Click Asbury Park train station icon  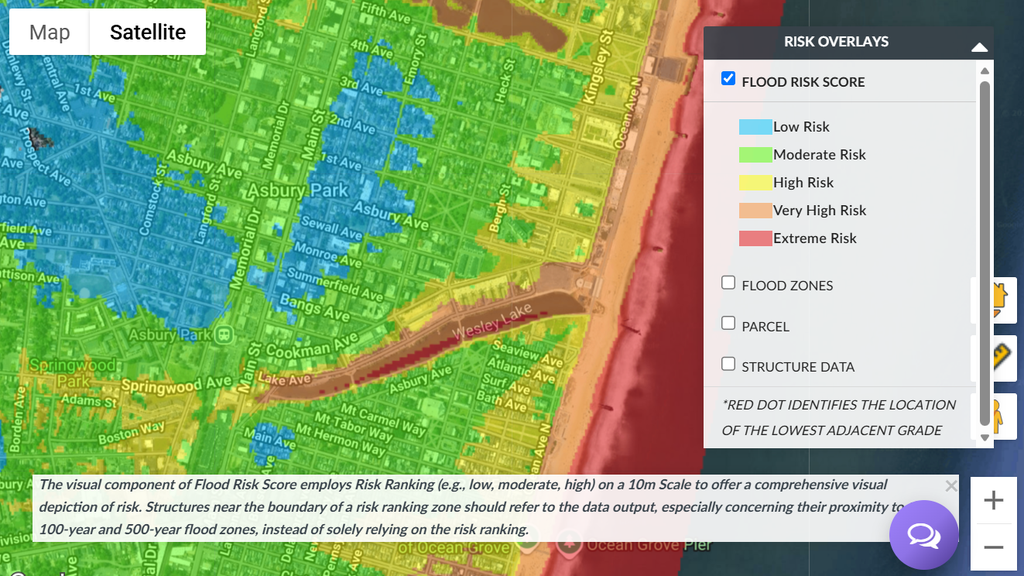(224, 335)
